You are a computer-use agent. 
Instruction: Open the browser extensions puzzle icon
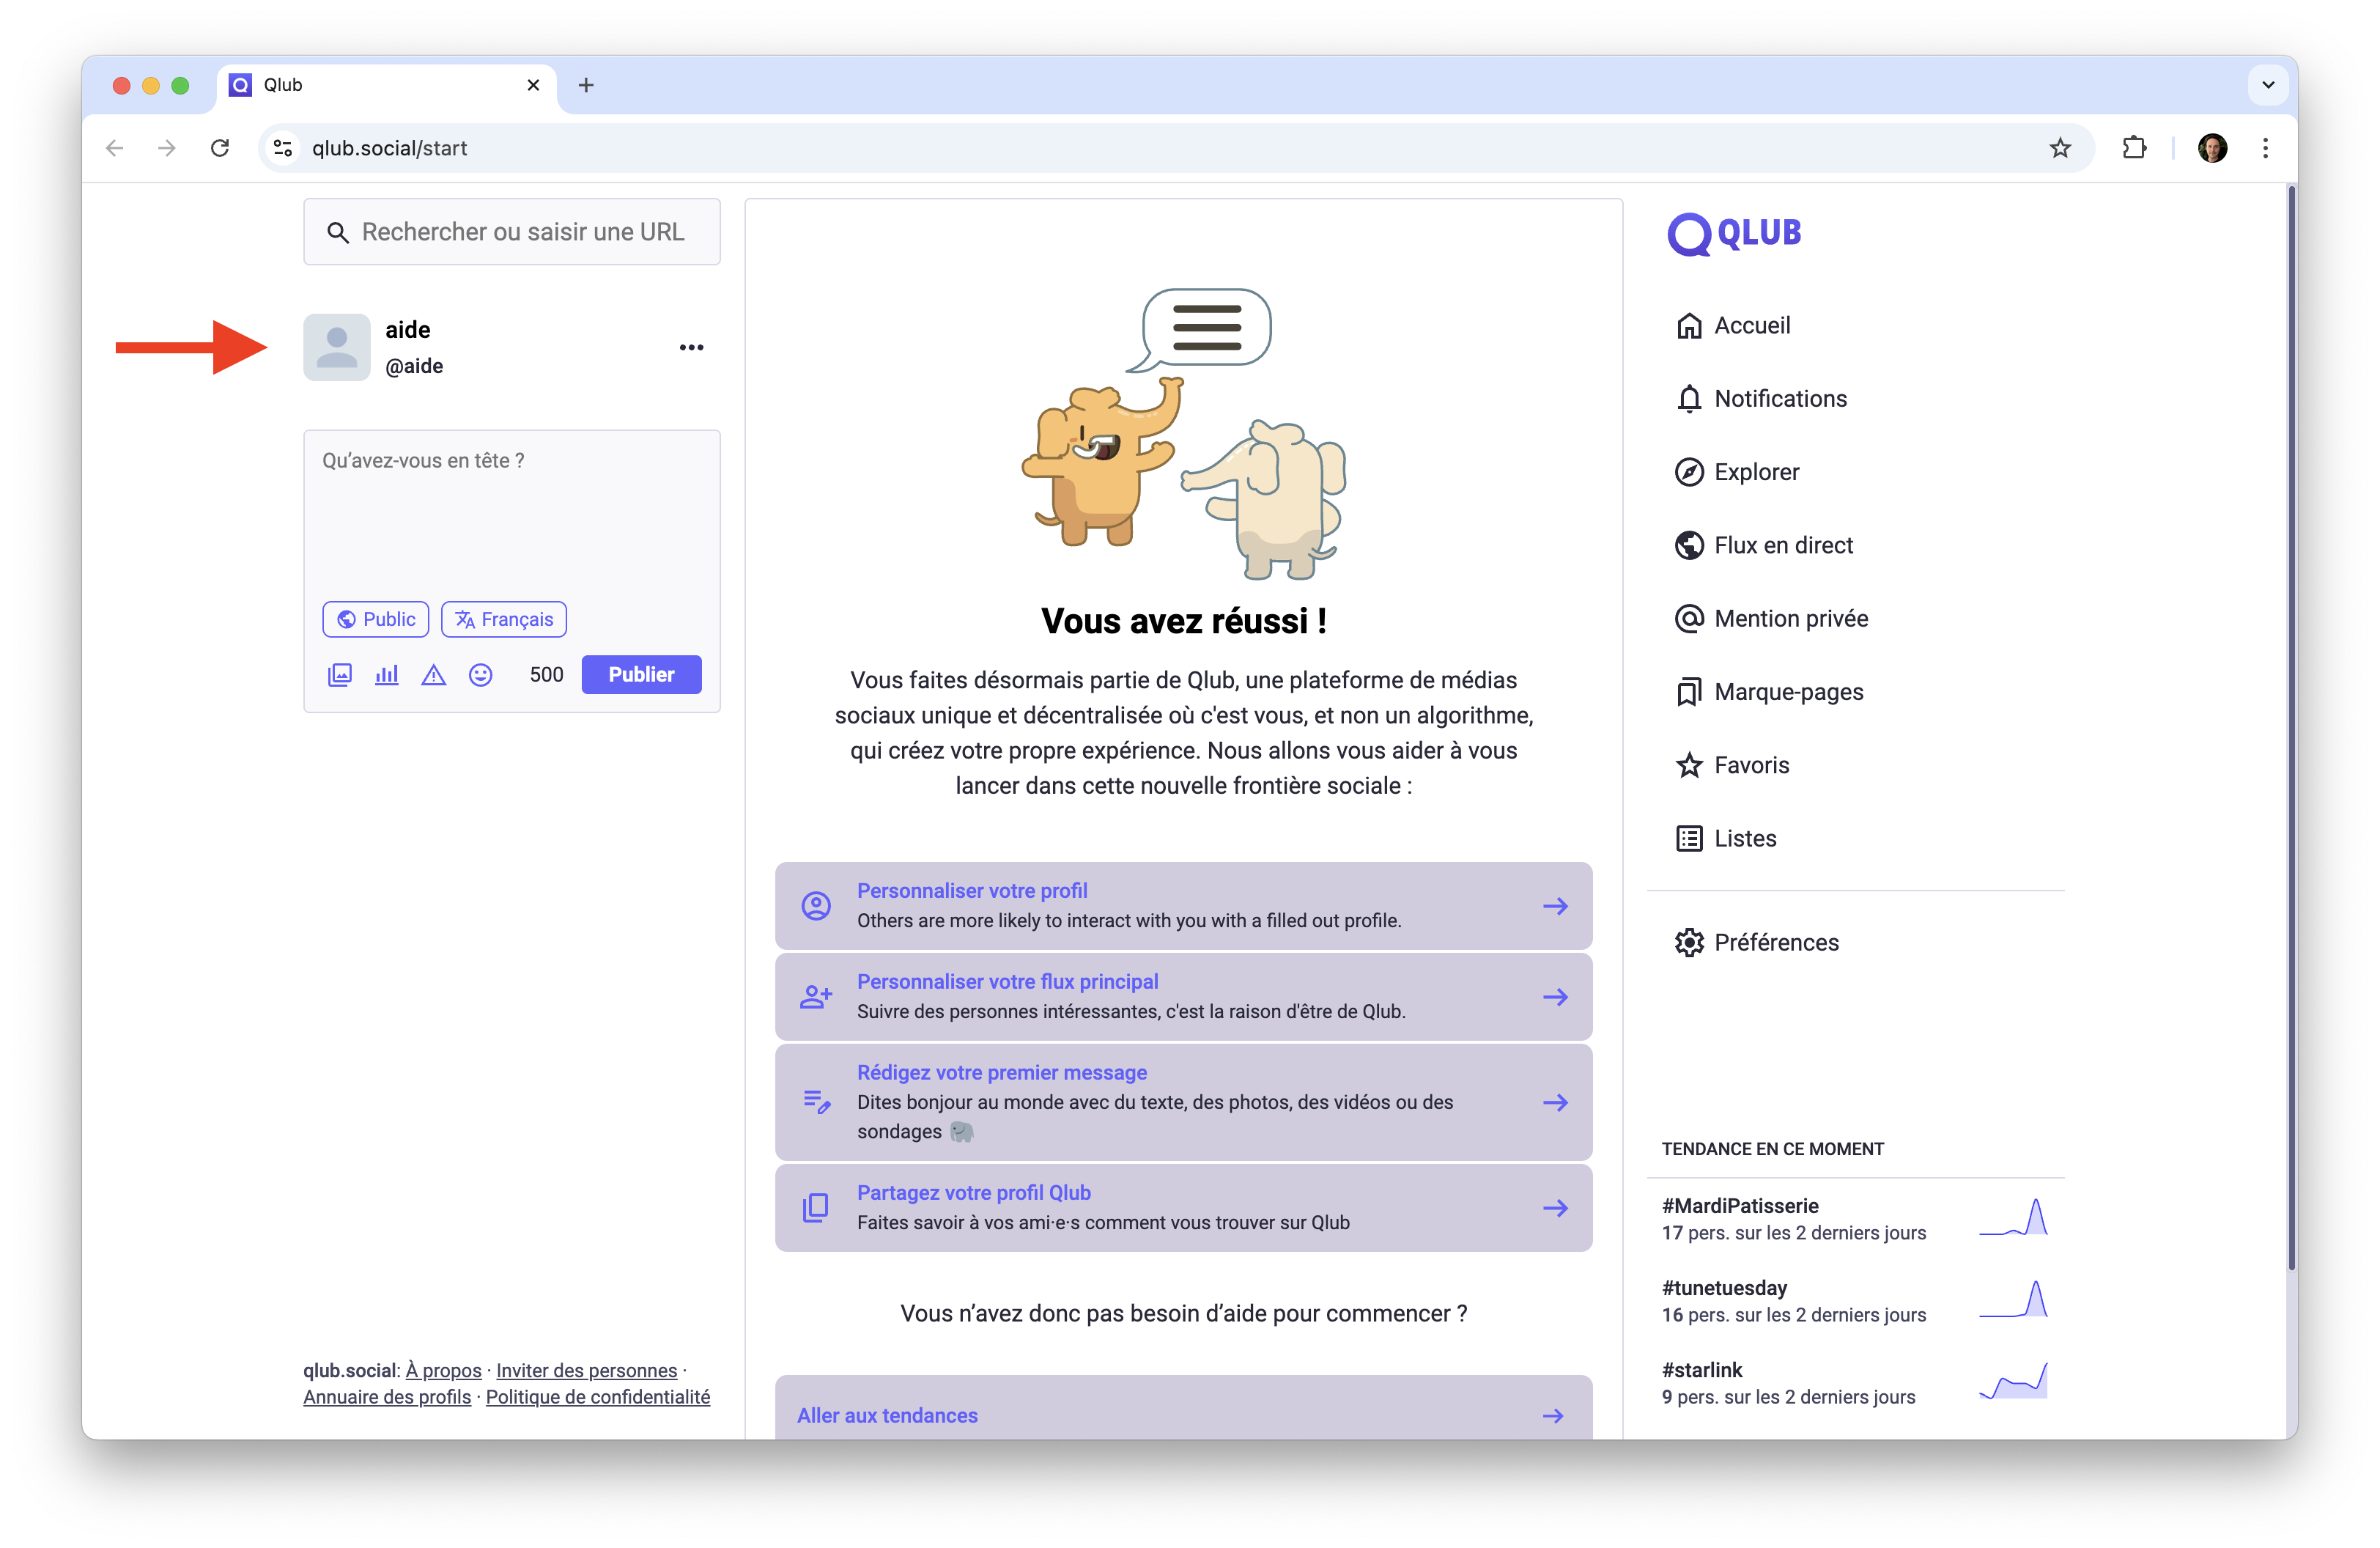[2134, 148]
